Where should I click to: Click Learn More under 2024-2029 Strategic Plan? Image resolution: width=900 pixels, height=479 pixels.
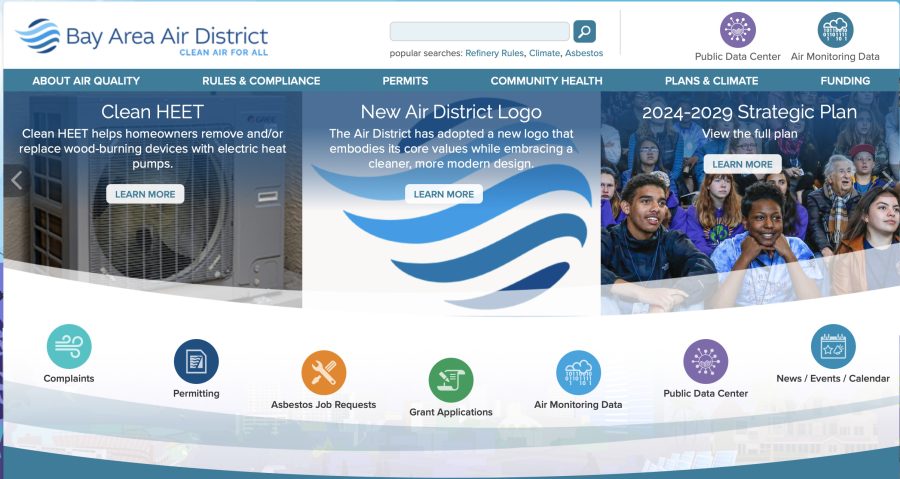[x=743, y=164]
